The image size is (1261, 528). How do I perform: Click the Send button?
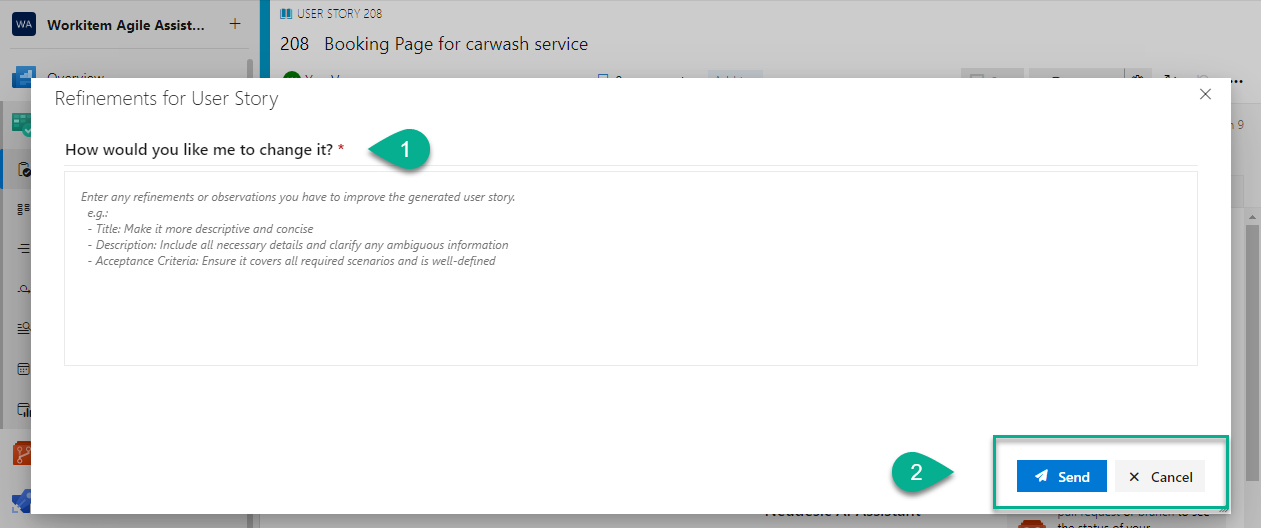point(1061,477)
